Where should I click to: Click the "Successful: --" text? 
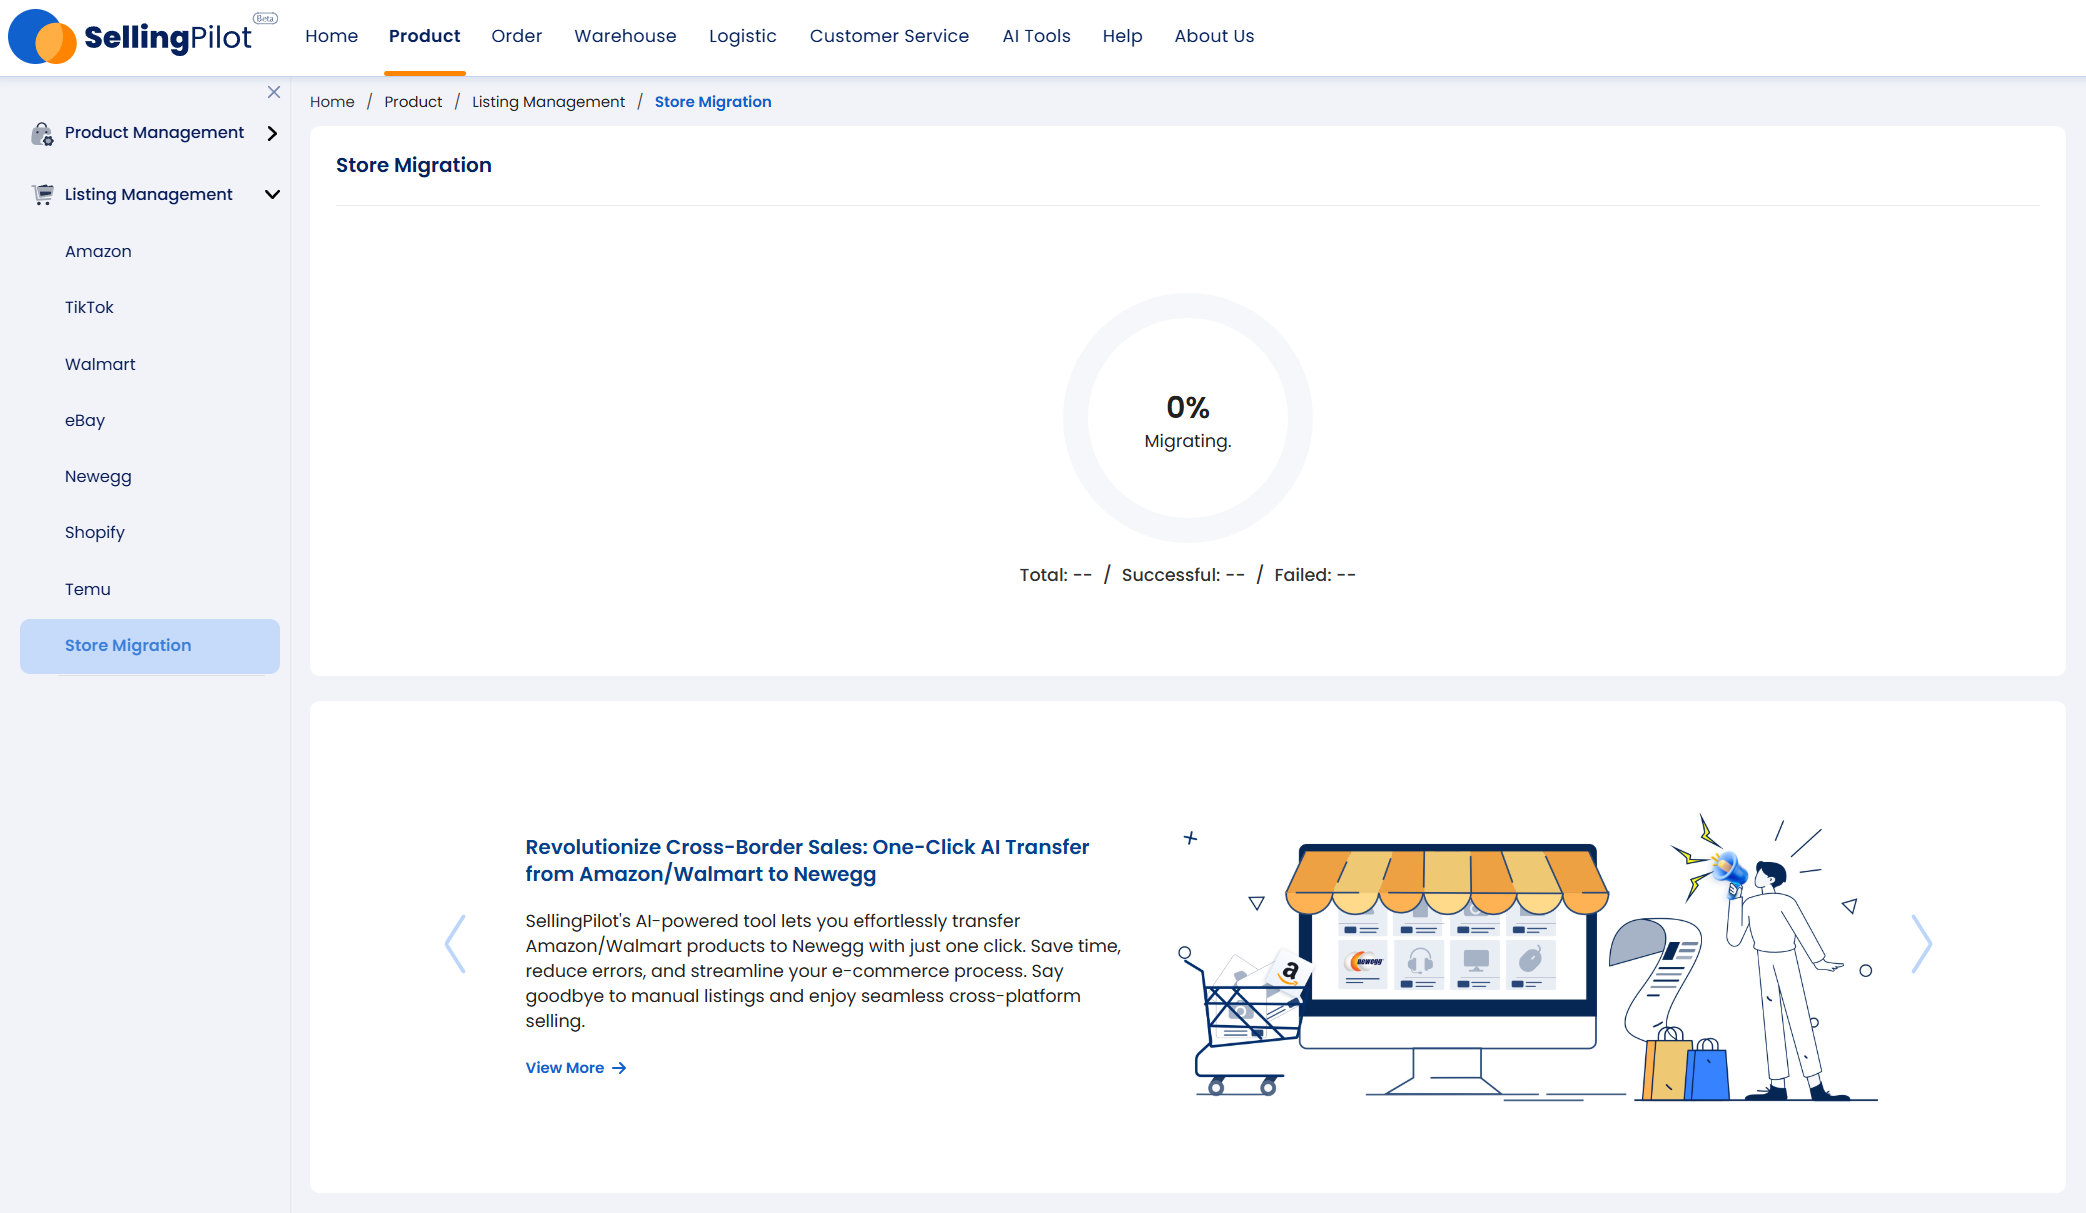[x=1183, y=575]
